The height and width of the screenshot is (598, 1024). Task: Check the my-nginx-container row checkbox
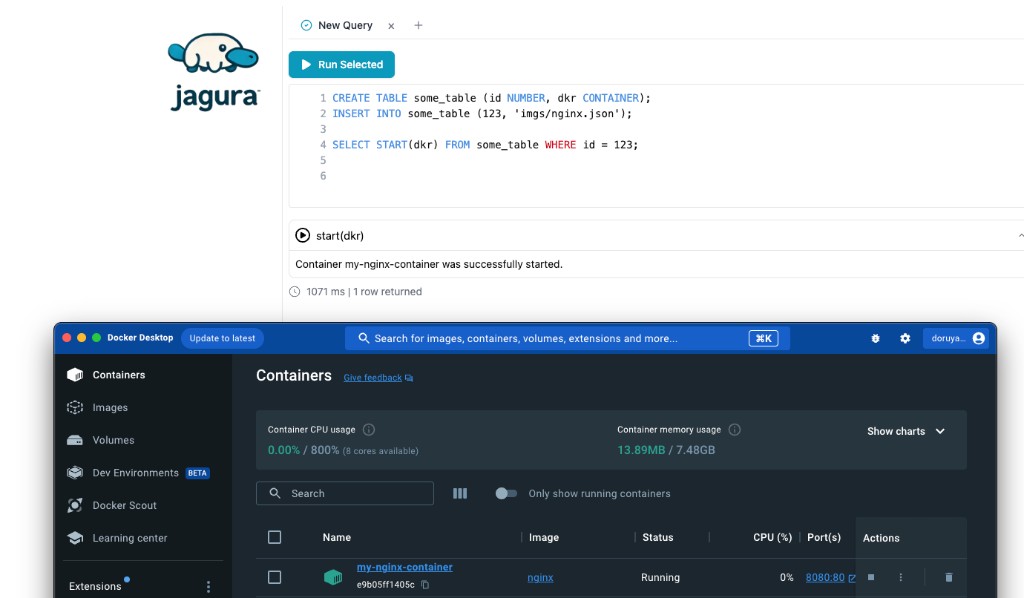tap(274, 577)
